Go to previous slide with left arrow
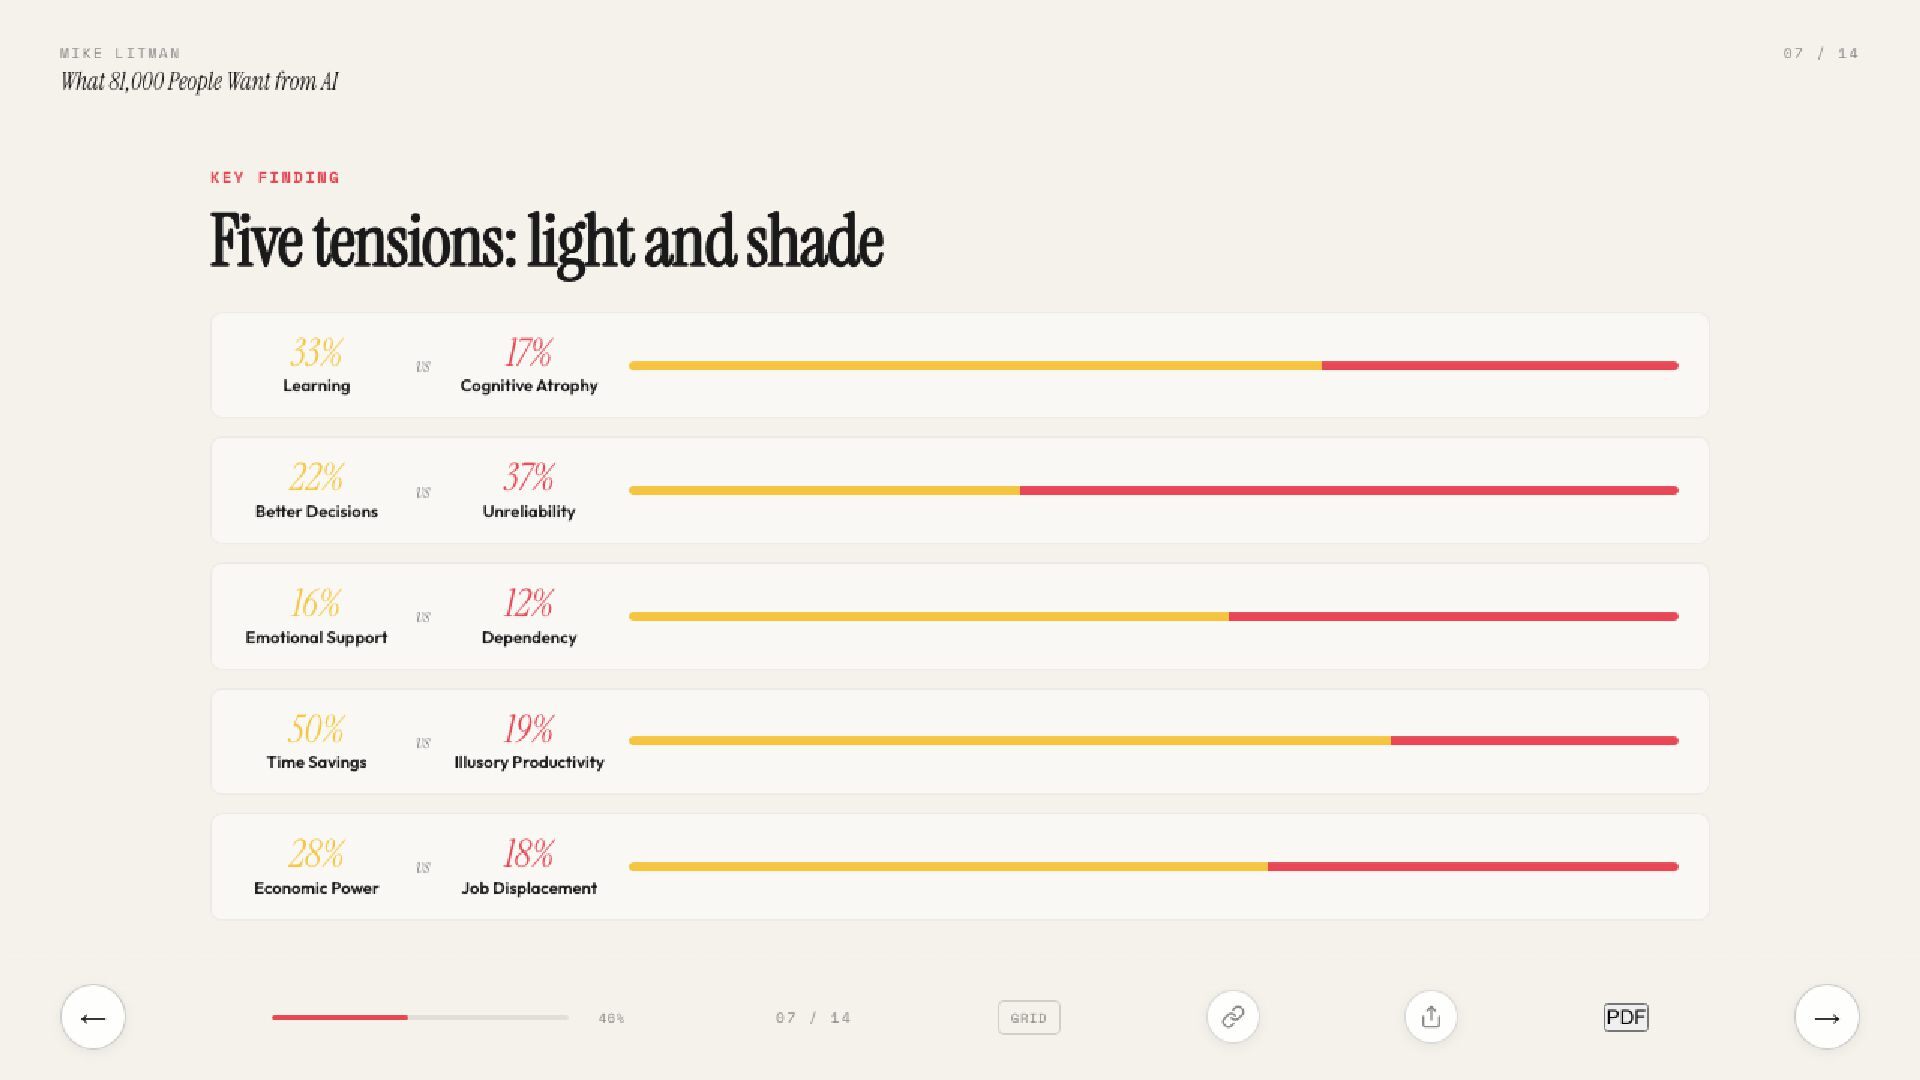The width and height of the screenshot is (1920, 1080). pos(93,1017)
